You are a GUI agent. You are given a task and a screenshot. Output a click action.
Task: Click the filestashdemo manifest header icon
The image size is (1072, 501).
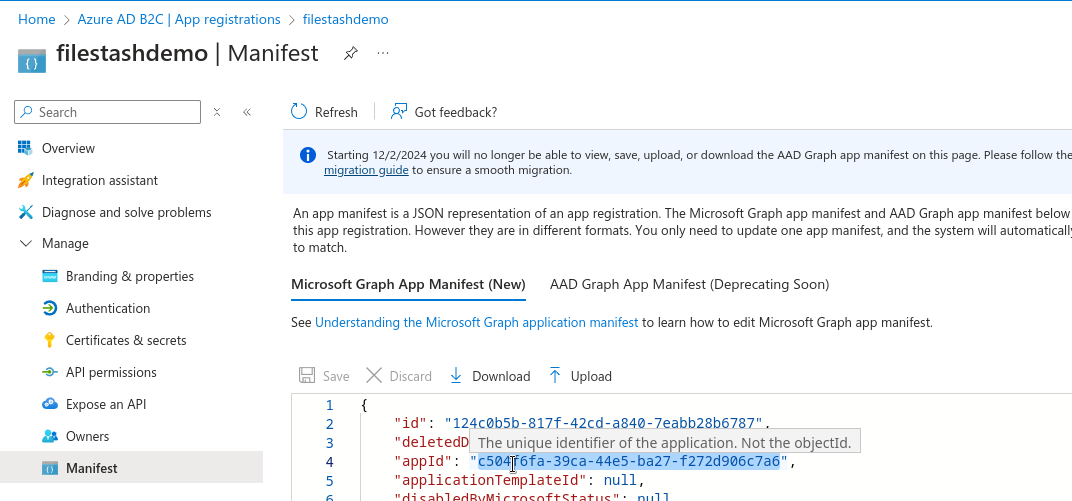pos(32,61)
